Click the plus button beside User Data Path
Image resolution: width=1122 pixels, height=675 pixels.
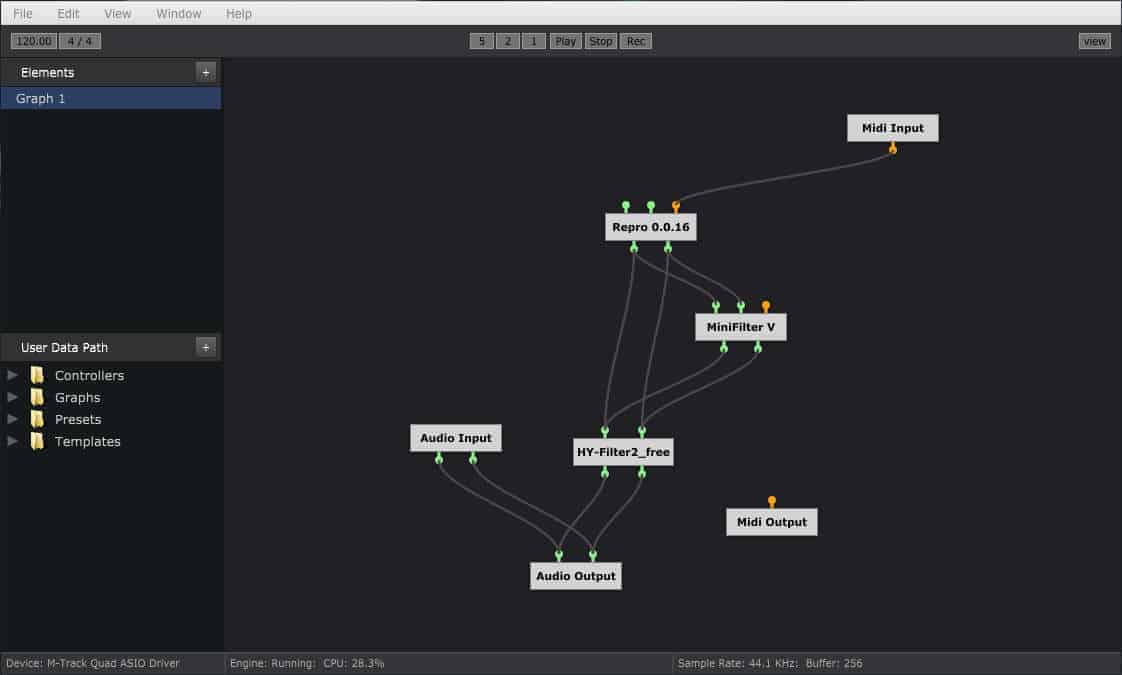(x=205, y=347)
